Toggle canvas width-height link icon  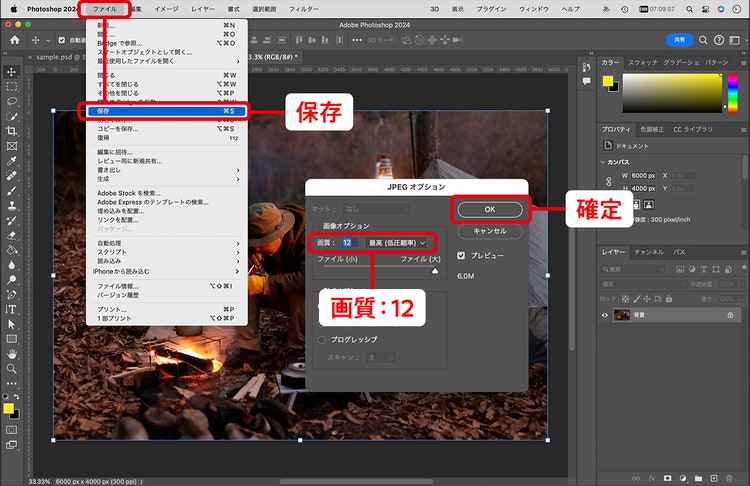pyautogui.click(x=608, y=182)
